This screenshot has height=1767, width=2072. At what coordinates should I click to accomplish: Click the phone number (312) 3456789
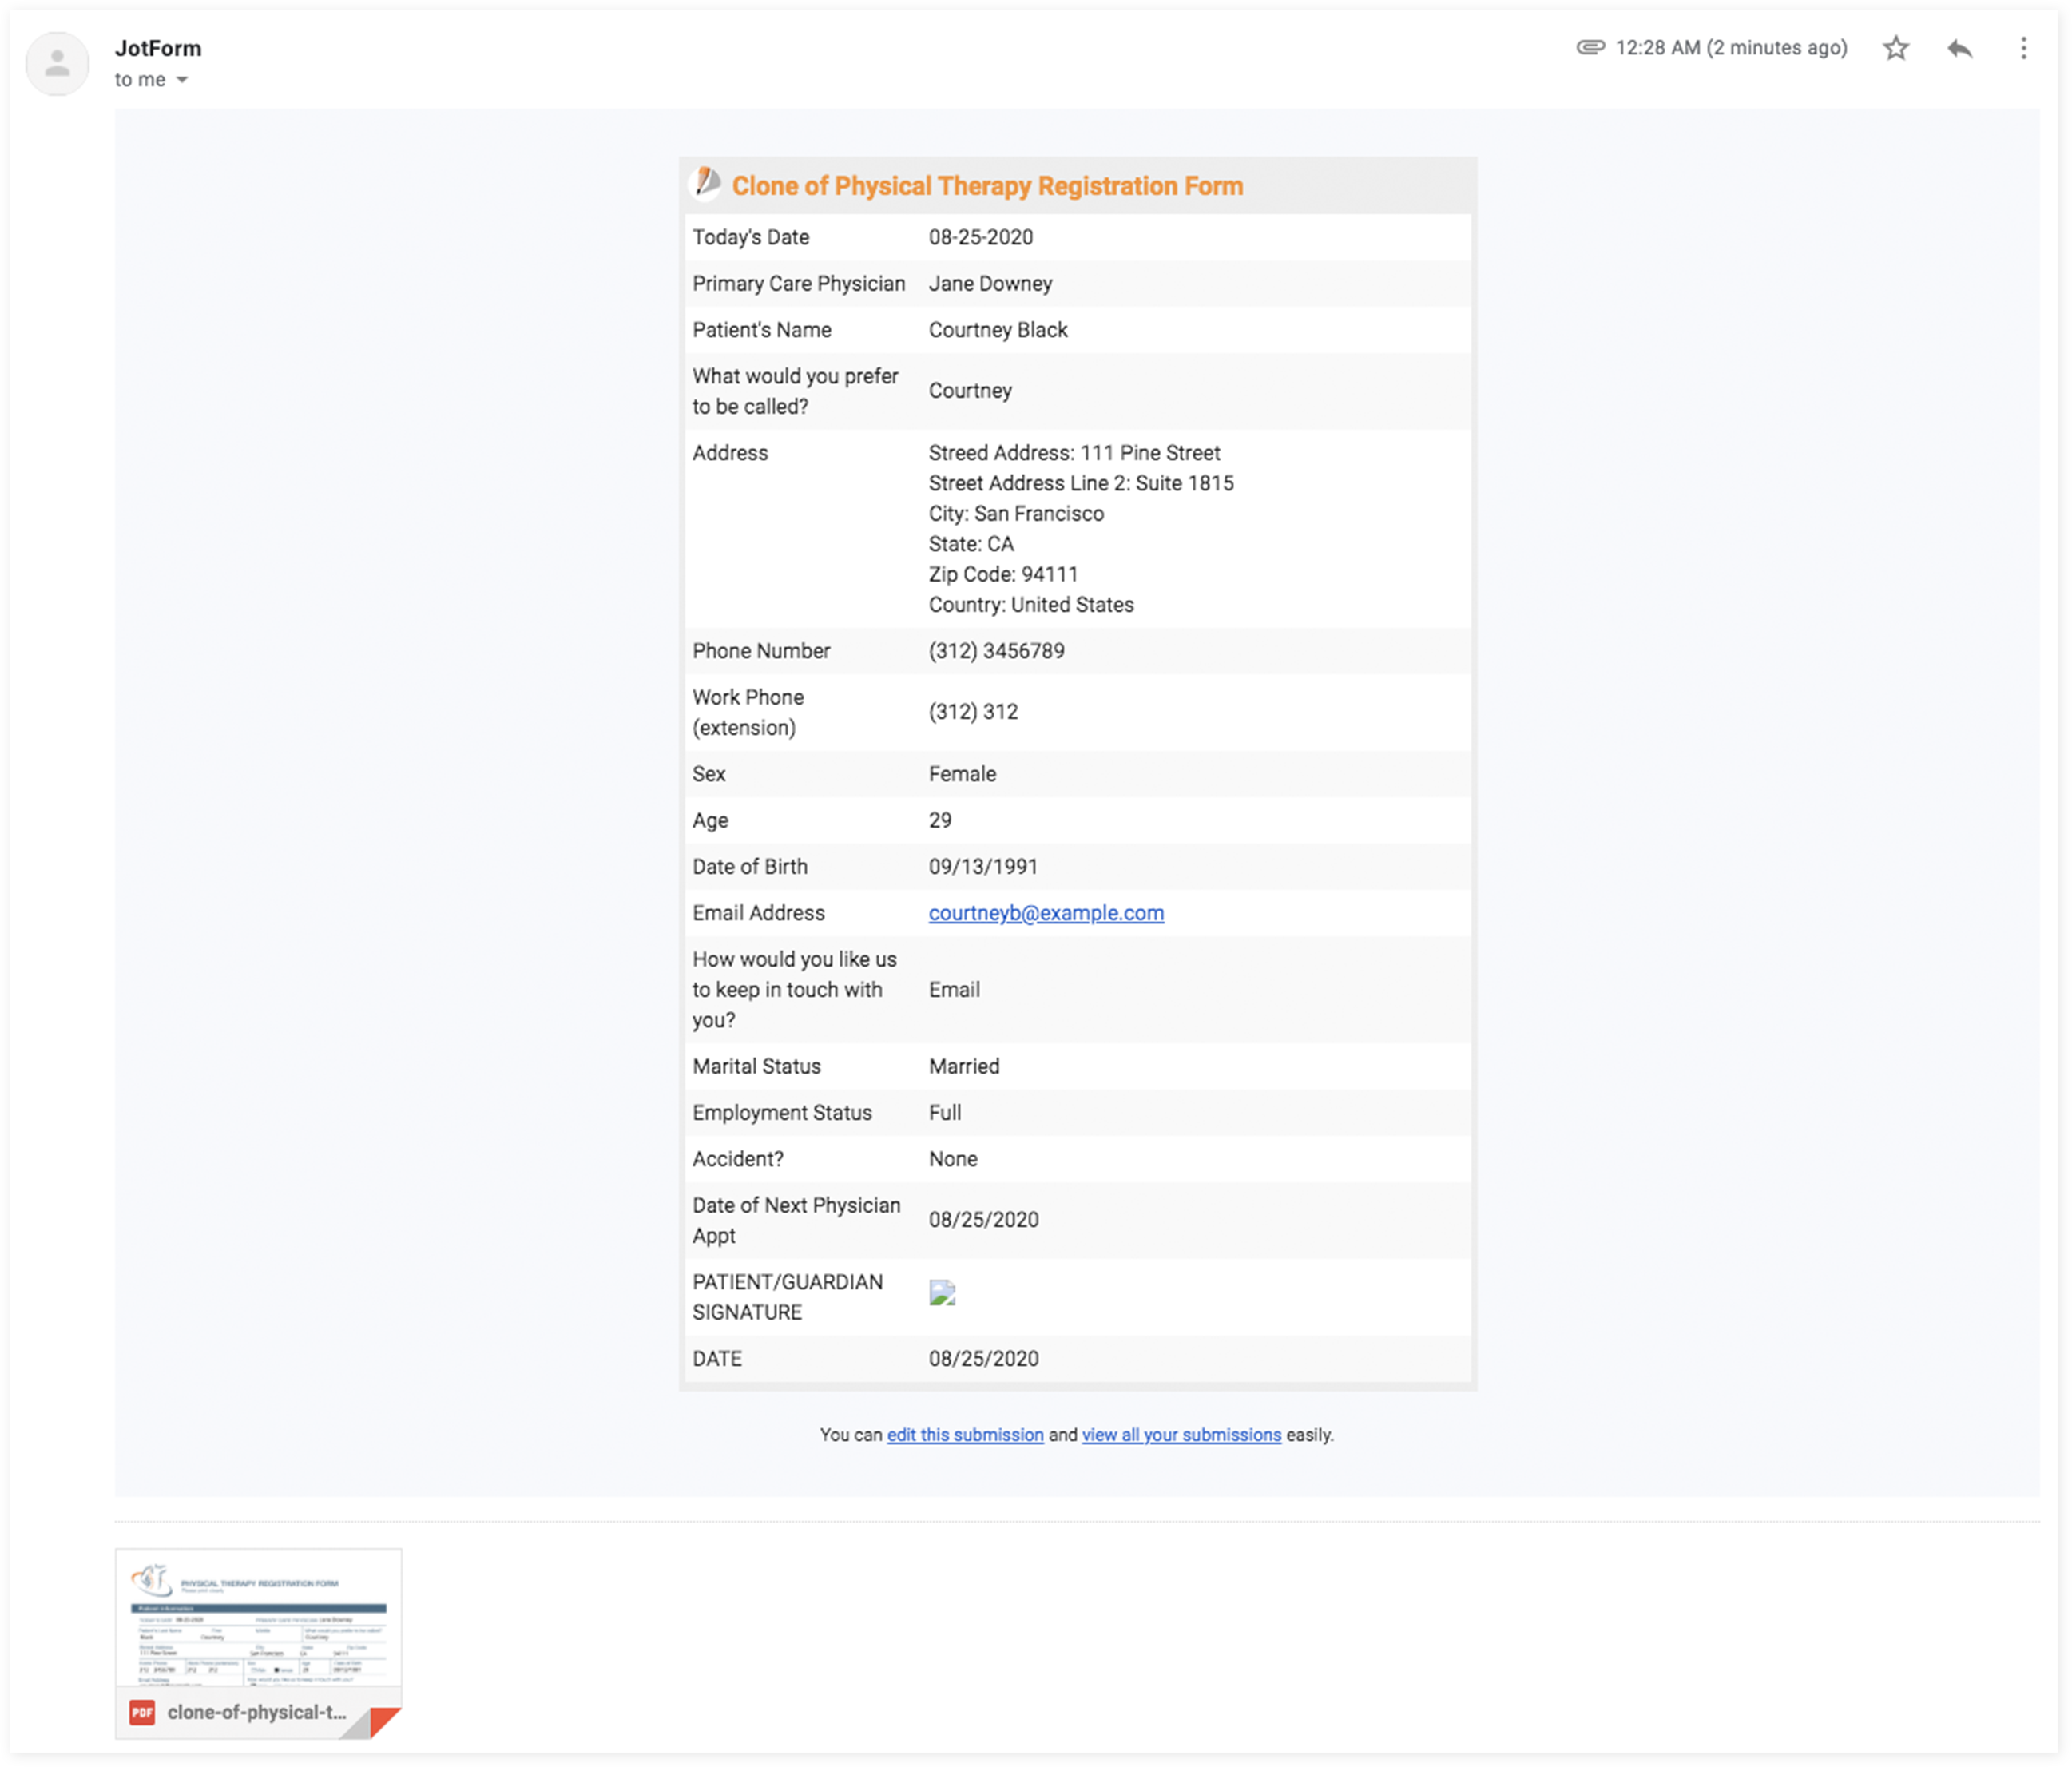[996, 651]
